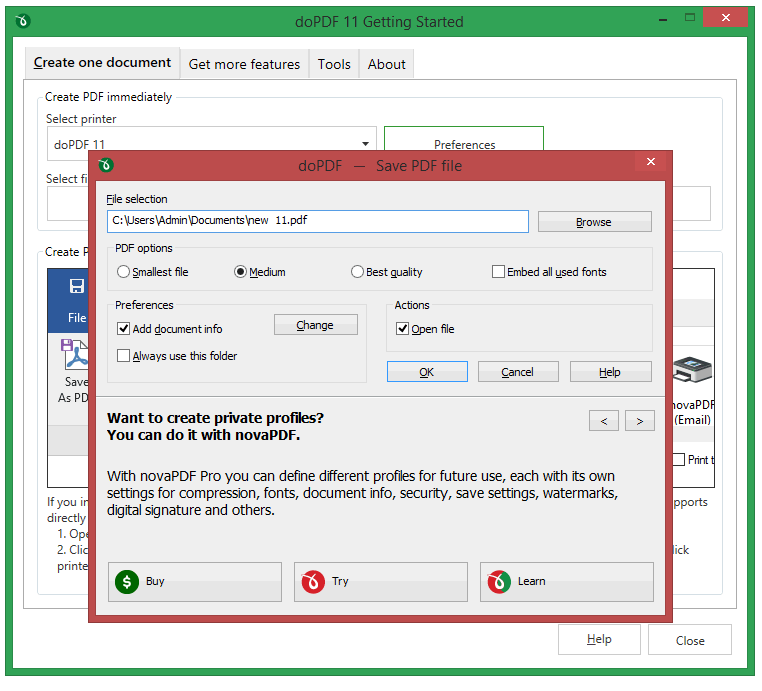The width and height of the screenshot is (762, 691).
Task: Click the 'Create PDF immediately' group label
Action: [x=108, y=97]
